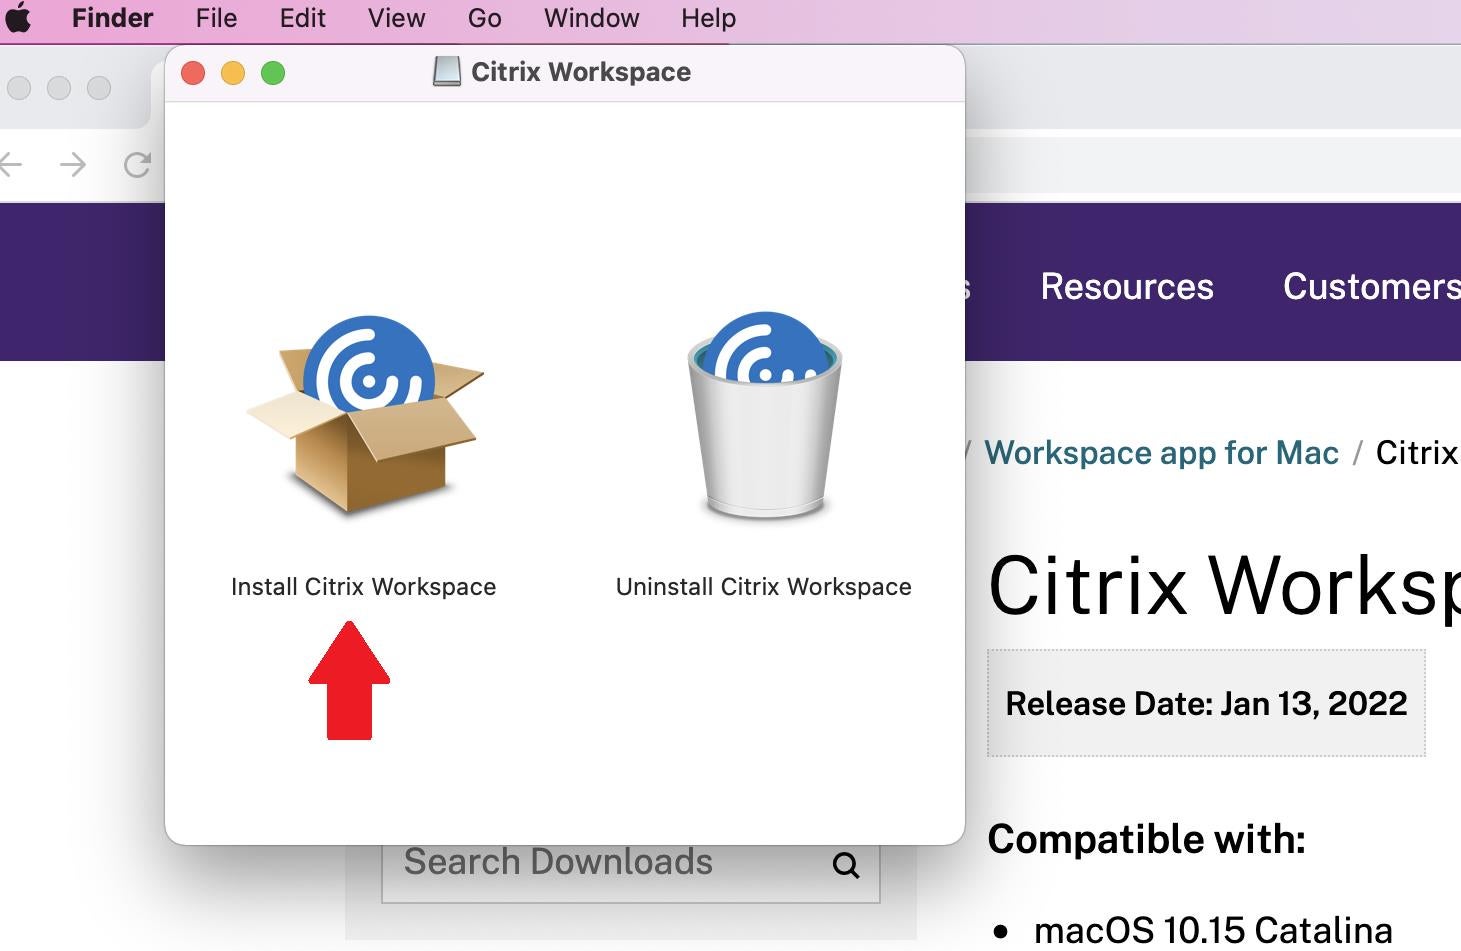Open the Workspace app for Mac breadcrumb
Screen dimensions: 1461x951
click(1161, 453)
